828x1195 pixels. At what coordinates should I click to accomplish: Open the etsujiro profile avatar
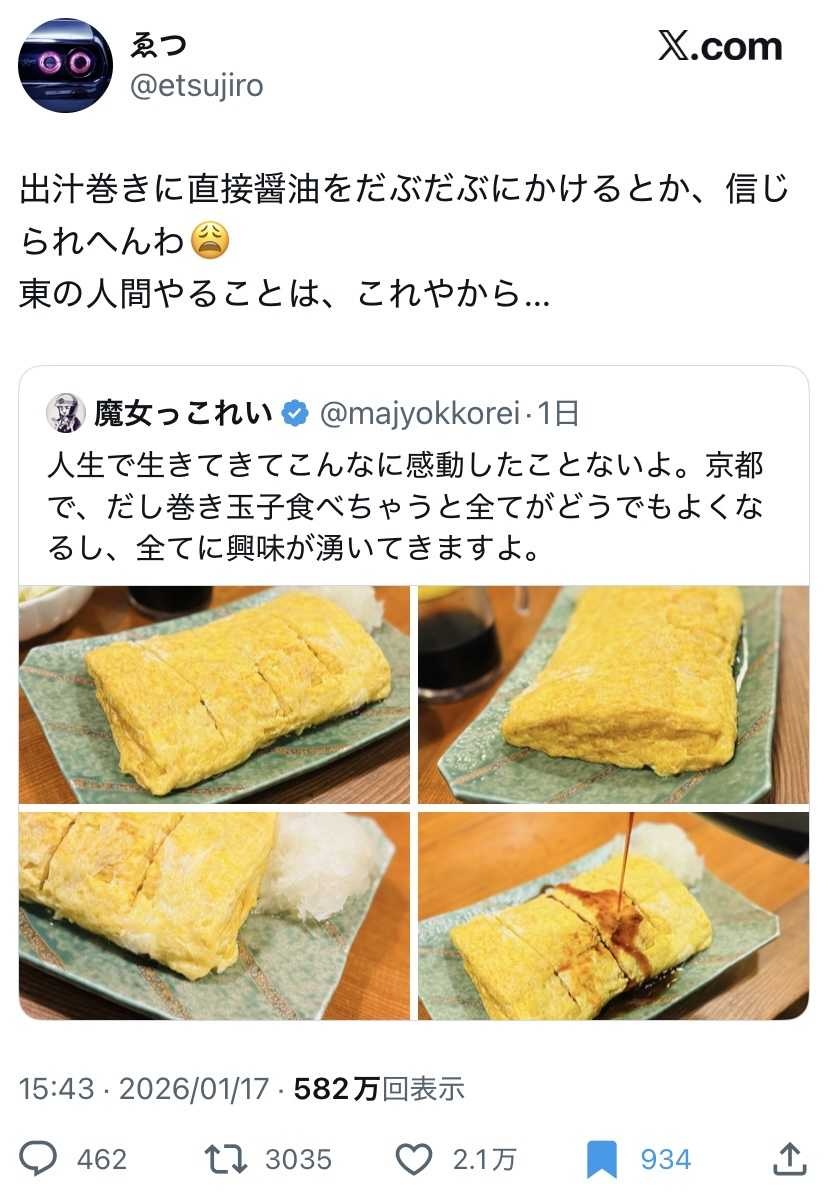pos(66,66)
